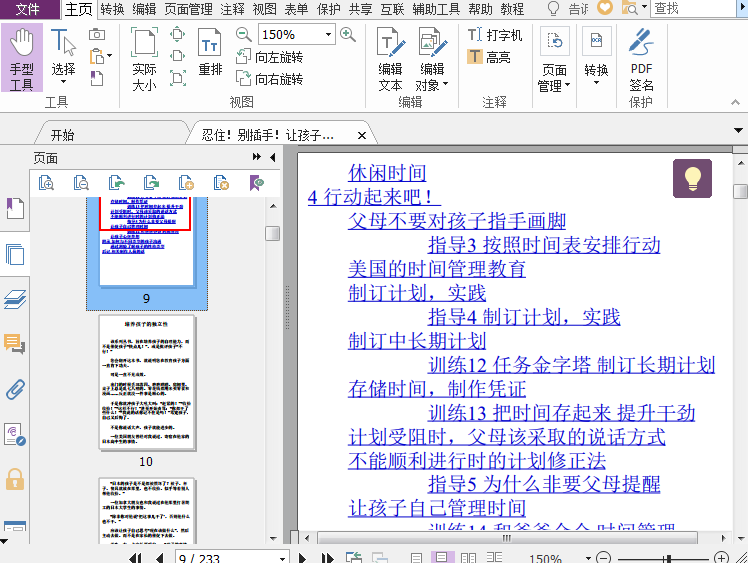Follow link 4 行动起来吧！
748x563 pixels.
coord(374,197)
